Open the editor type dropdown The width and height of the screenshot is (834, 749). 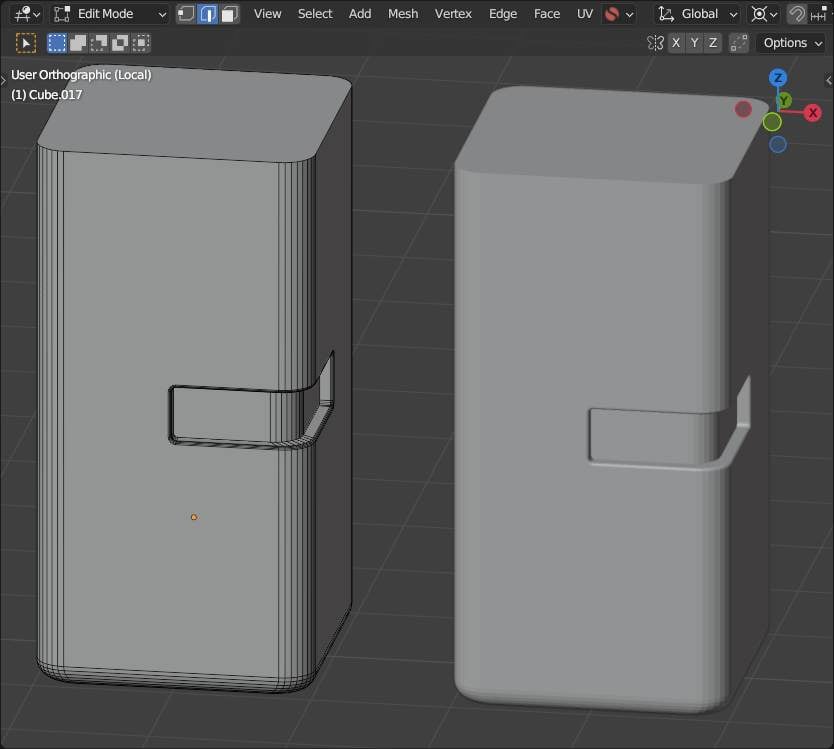coord(26,14)
